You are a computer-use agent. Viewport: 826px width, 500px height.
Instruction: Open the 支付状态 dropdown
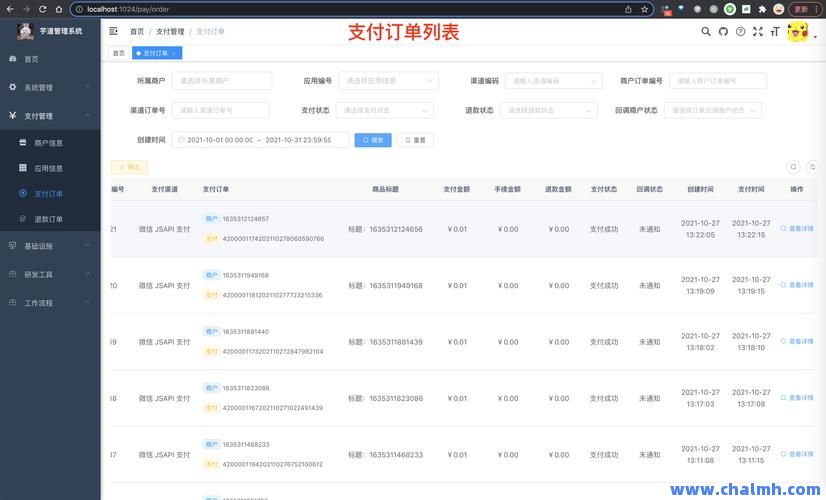[385, 110]
